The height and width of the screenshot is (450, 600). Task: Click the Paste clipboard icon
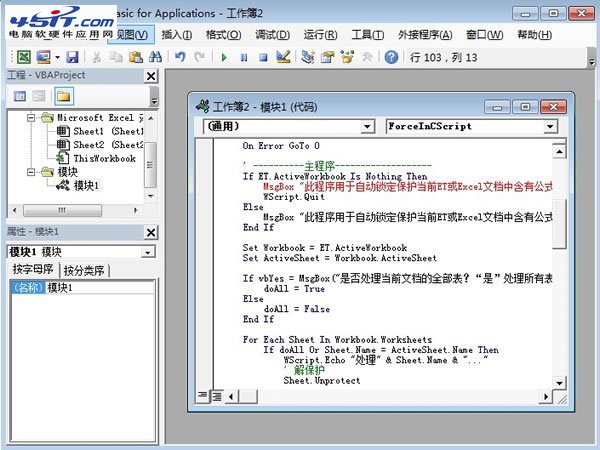(135, 57)
